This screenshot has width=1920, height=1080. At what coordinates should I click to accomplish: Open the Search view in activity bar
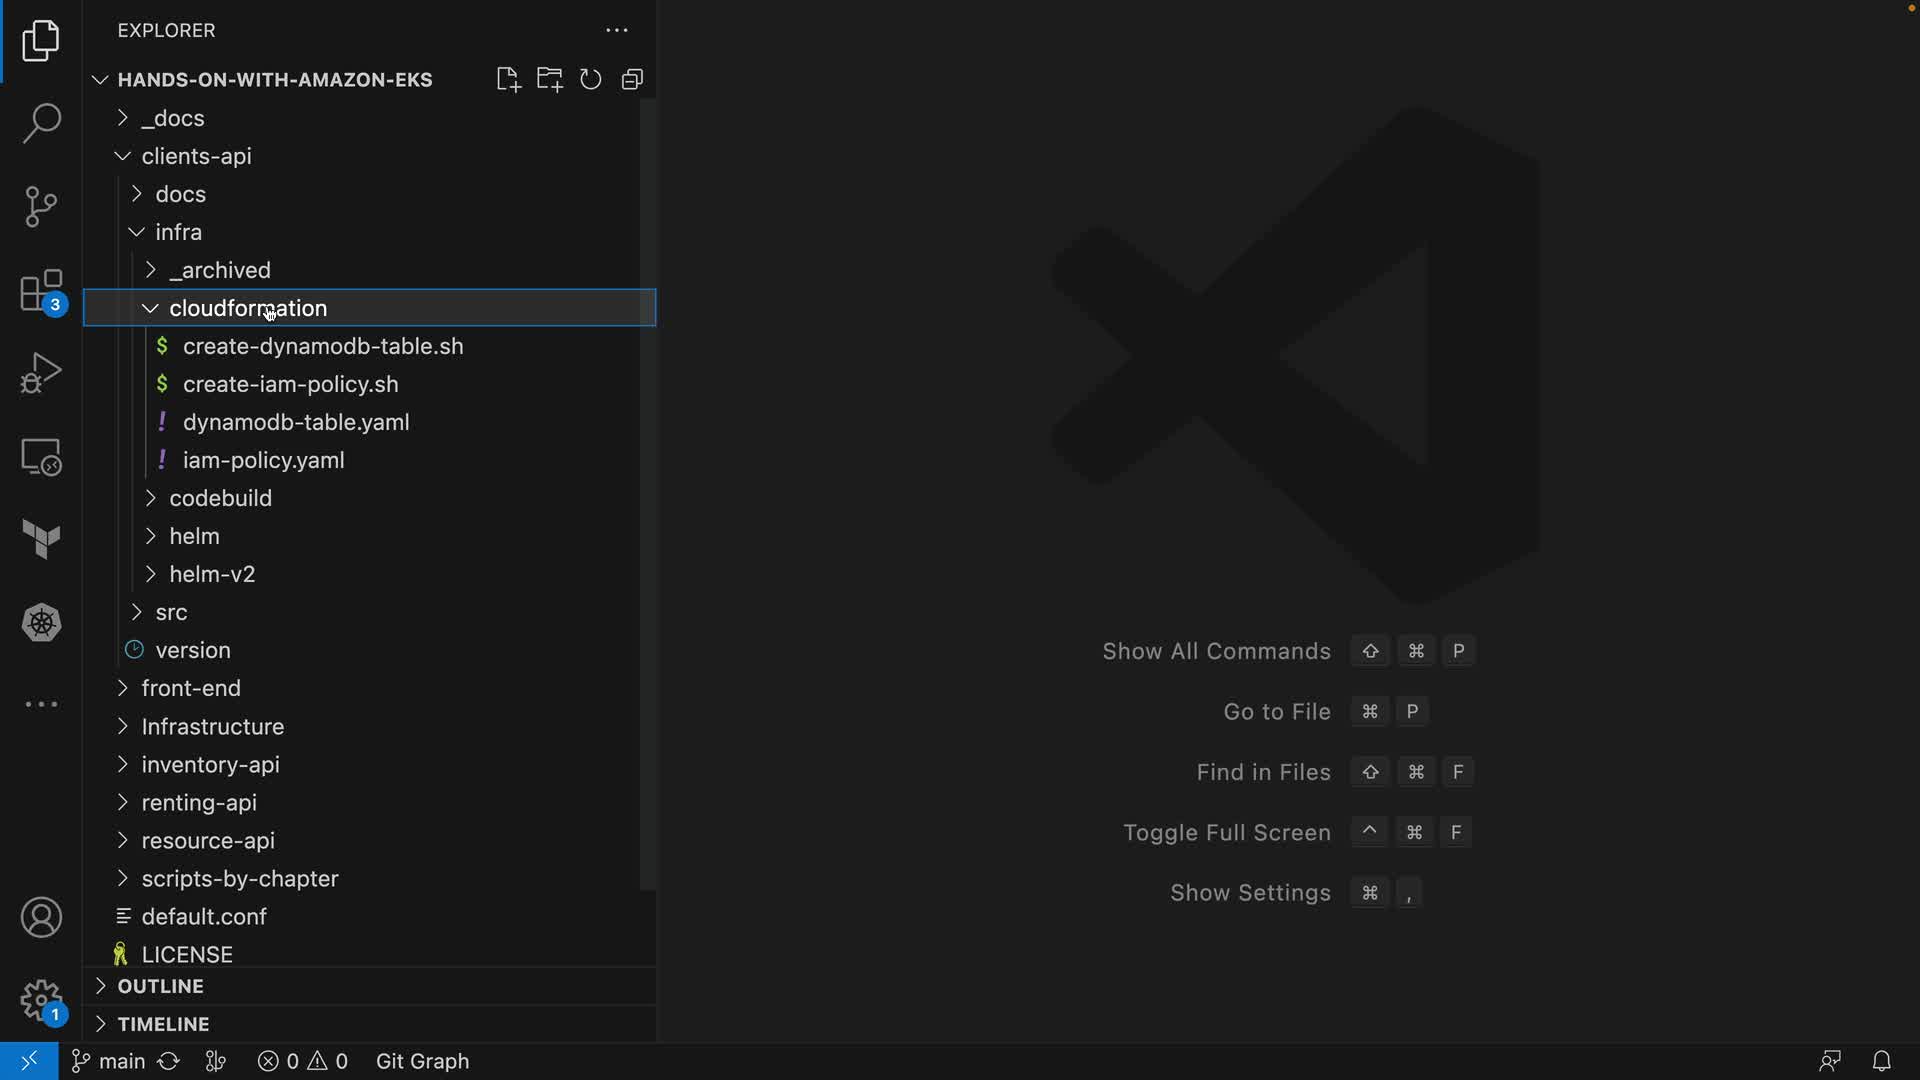[x=41, y=123]
